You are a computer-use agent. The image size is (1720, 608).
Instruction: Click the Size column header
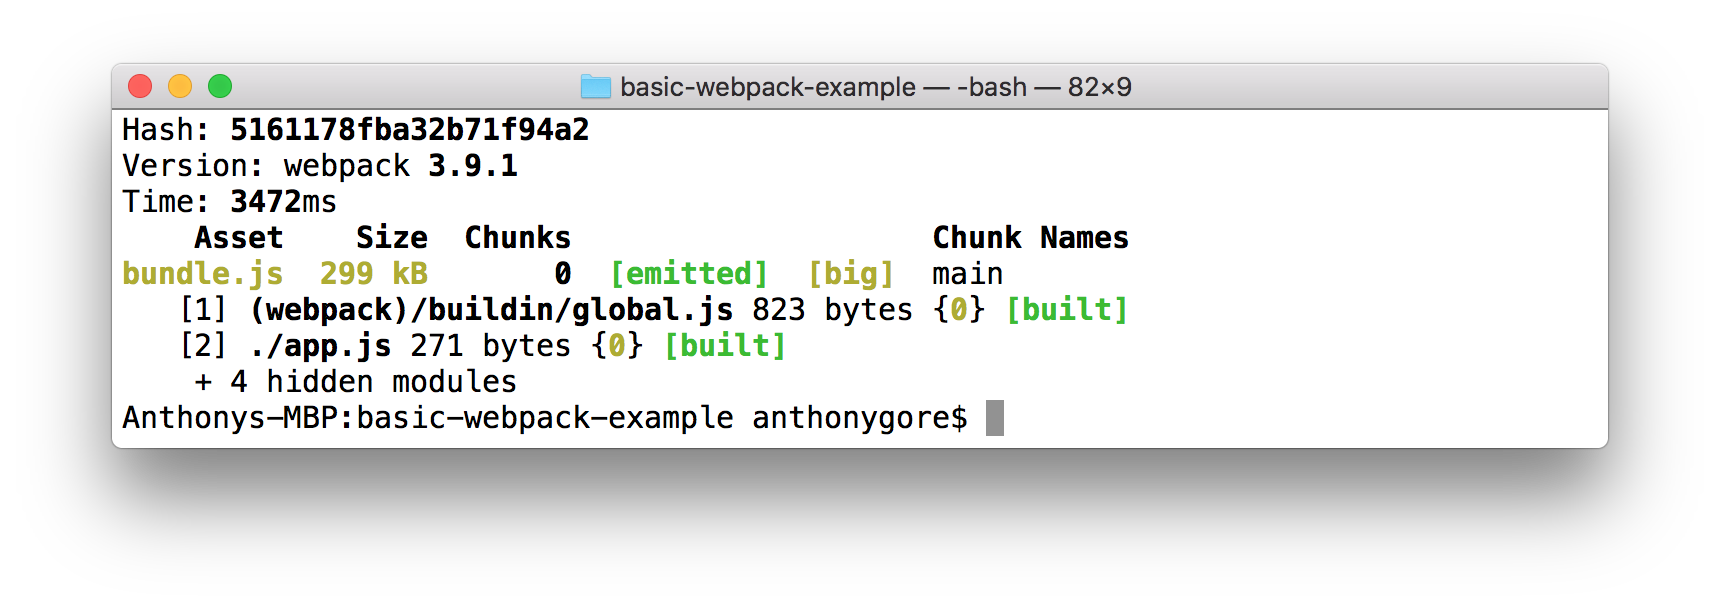point(391,238)
